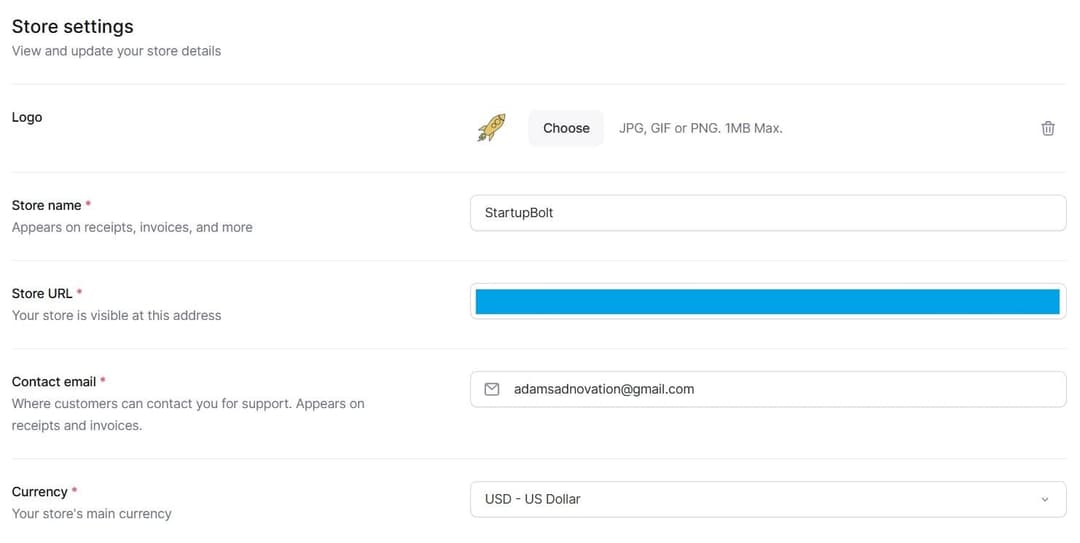Click the Contact email input field
Image resolution: width=1080 pixels, height=543 pixels.
click(x=768, y=389)
